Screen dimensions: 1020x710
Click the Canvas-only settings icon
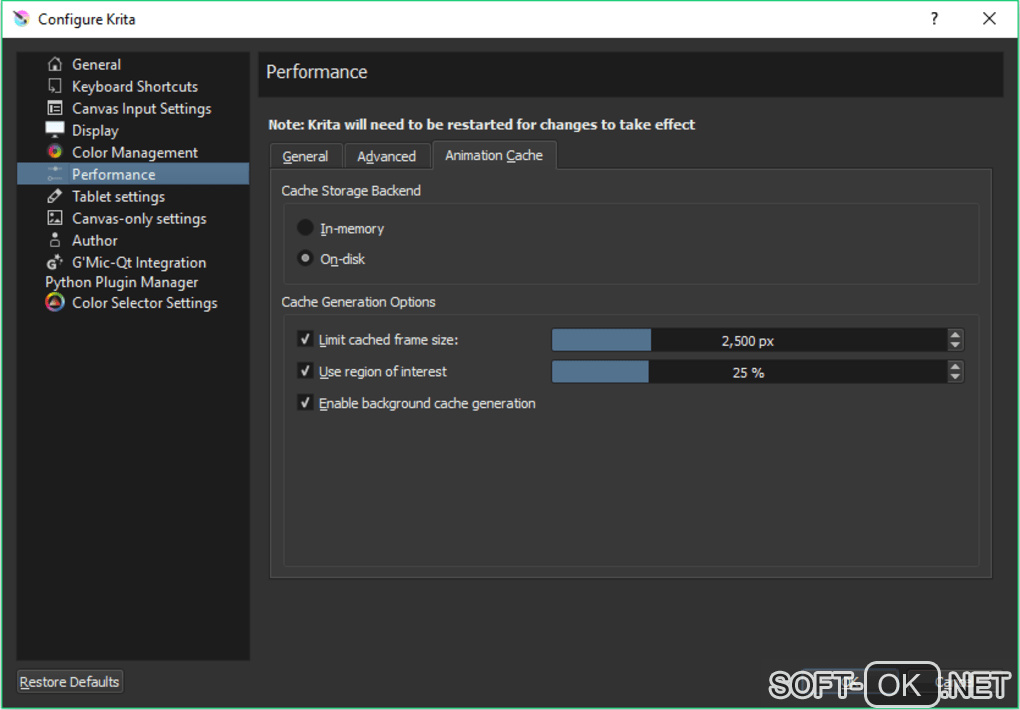pyautogui.click(x=55, y=218)
